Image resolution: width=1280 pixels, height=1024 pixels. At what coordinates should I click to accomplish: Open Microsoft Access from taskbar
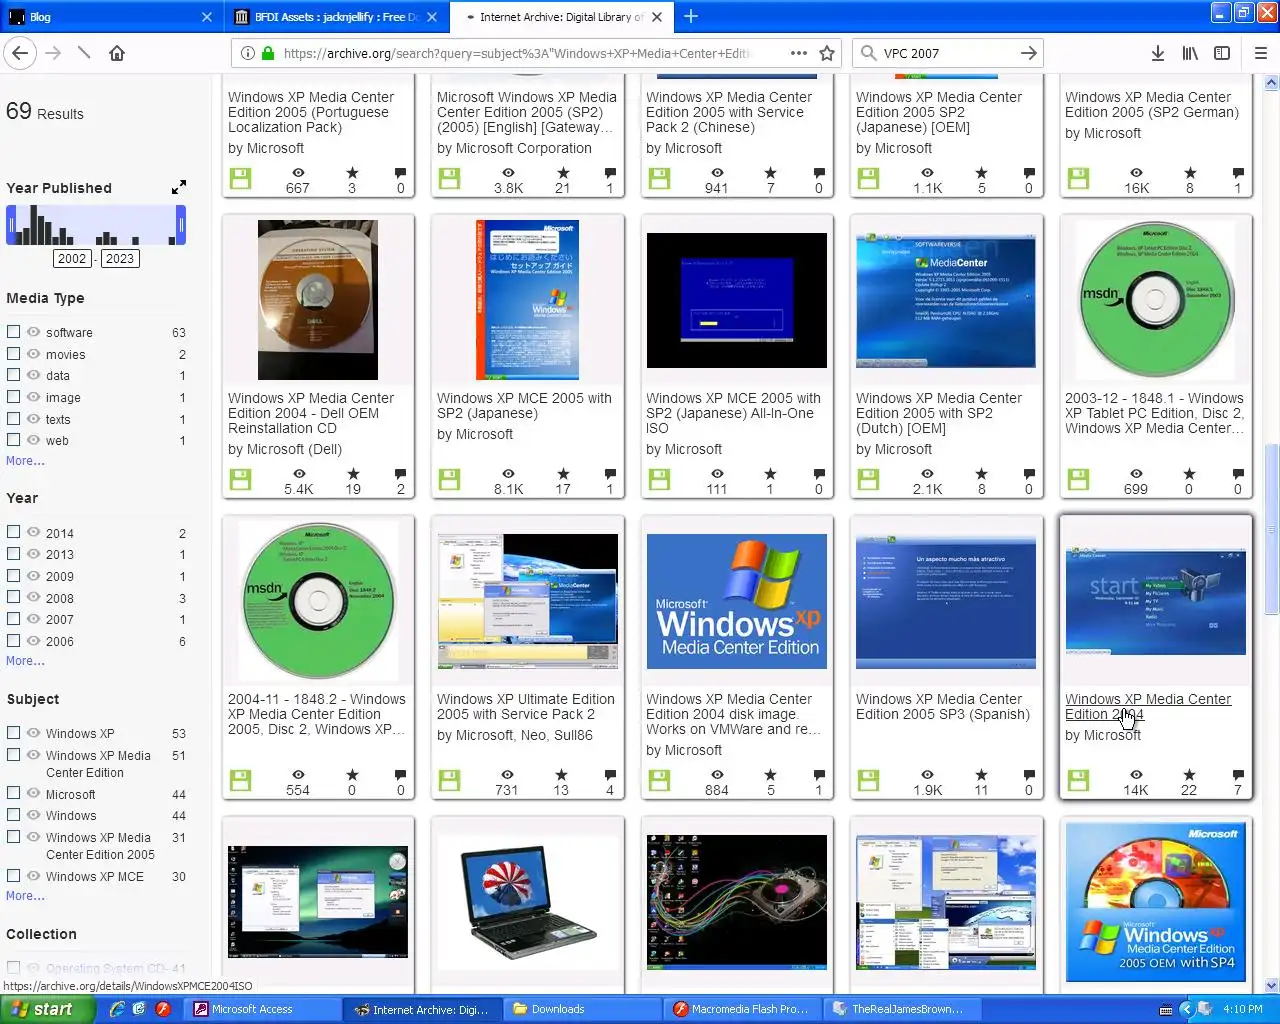point(262,1009)
